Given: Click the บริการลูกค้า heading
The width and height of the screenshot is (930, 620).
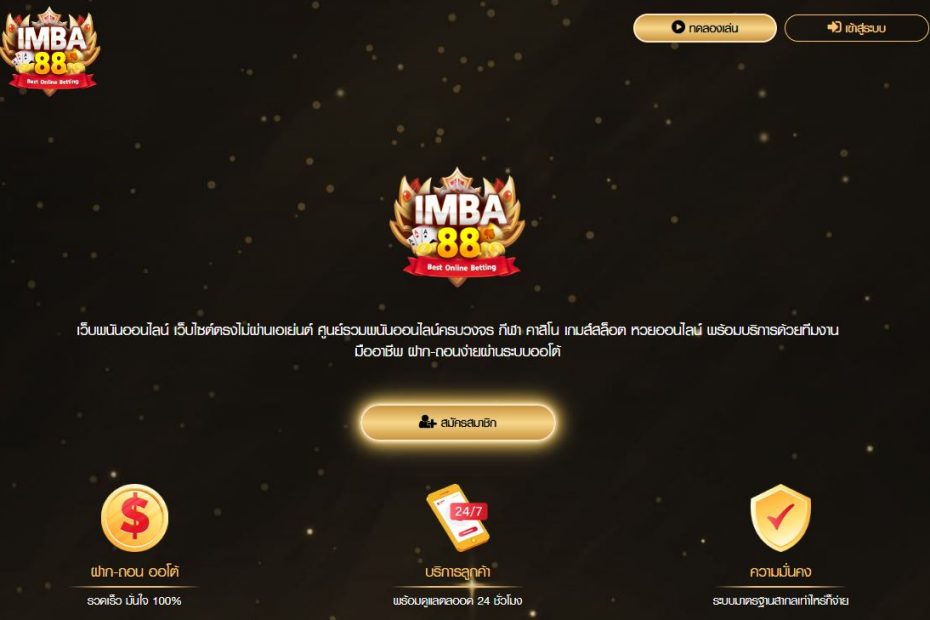Looking at the screenshot, I should point(457,572).
